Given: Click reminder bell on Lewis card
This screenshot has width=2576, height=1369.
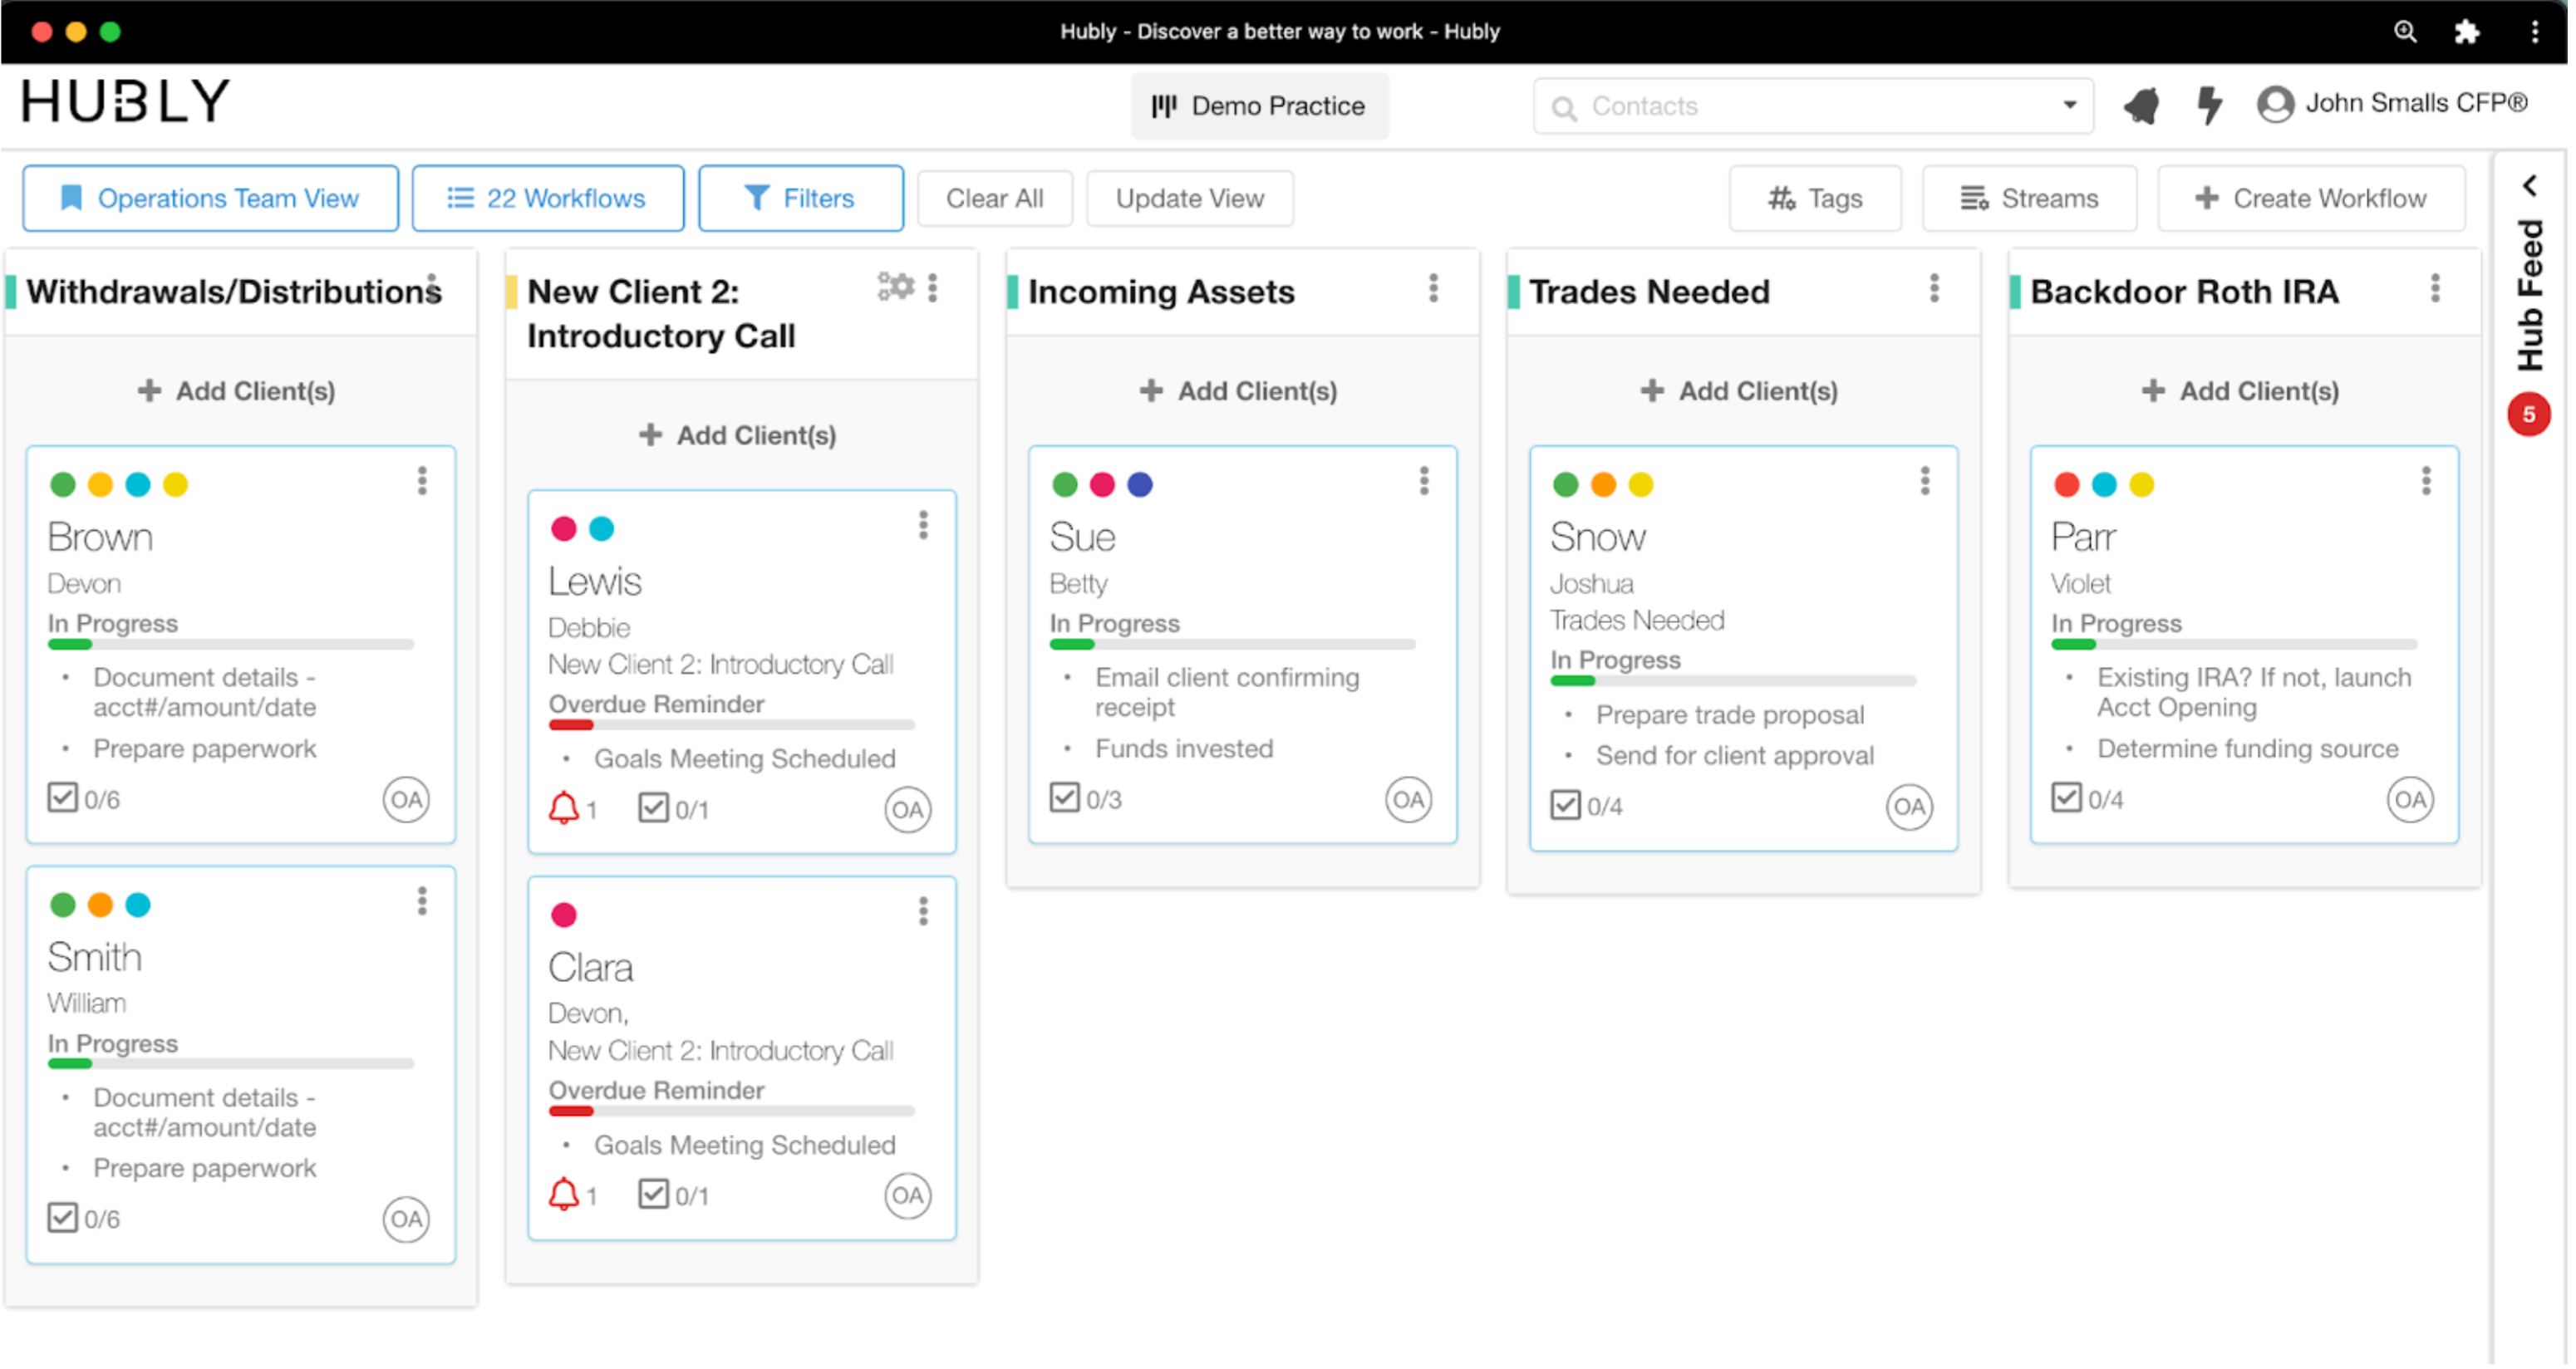Looking at the screenshot, I should (564, 808).
